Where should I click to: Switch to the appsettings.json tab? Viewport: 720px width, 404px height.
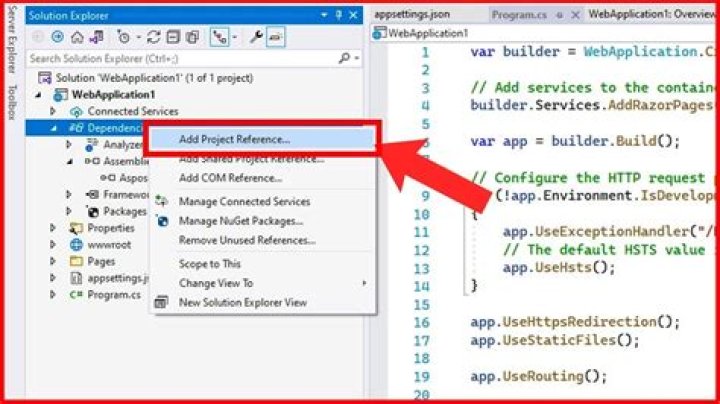[x=412, y=14]
